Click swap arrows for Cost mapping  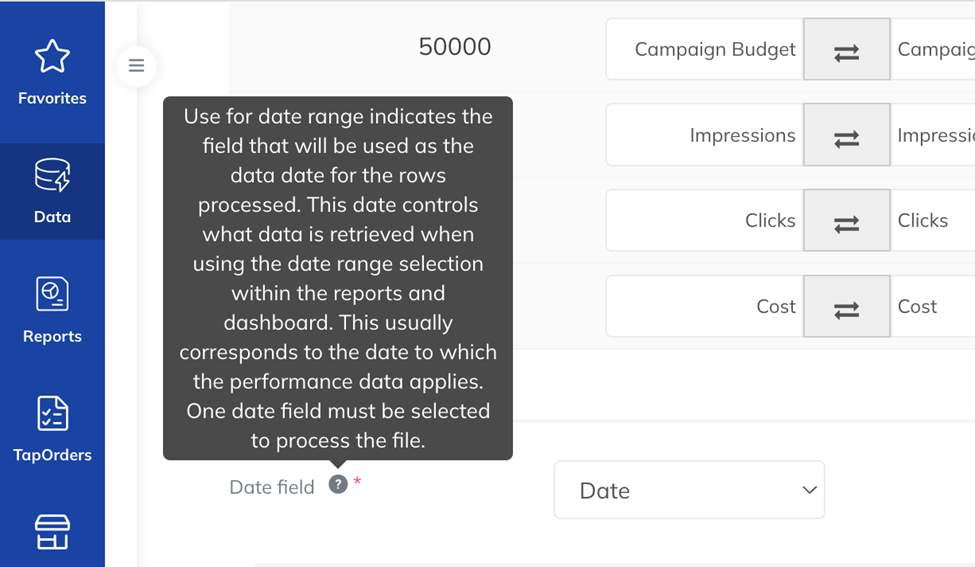[x=846, y=307]
